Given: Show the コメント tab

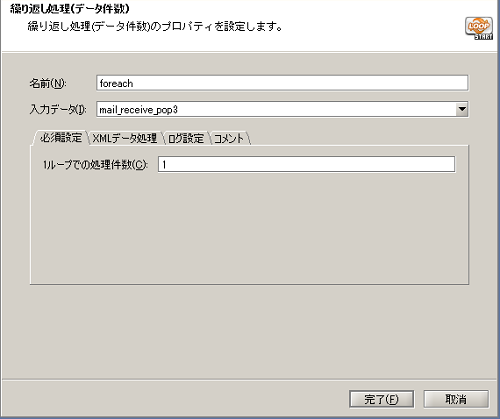Looking at the screenshot, I should [229, 138].
